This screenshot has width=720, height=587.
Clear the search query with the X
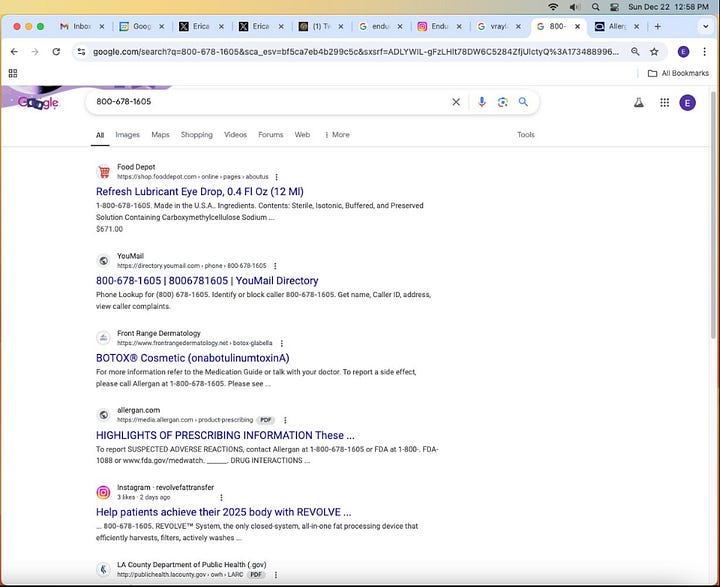tap(456, 102)
